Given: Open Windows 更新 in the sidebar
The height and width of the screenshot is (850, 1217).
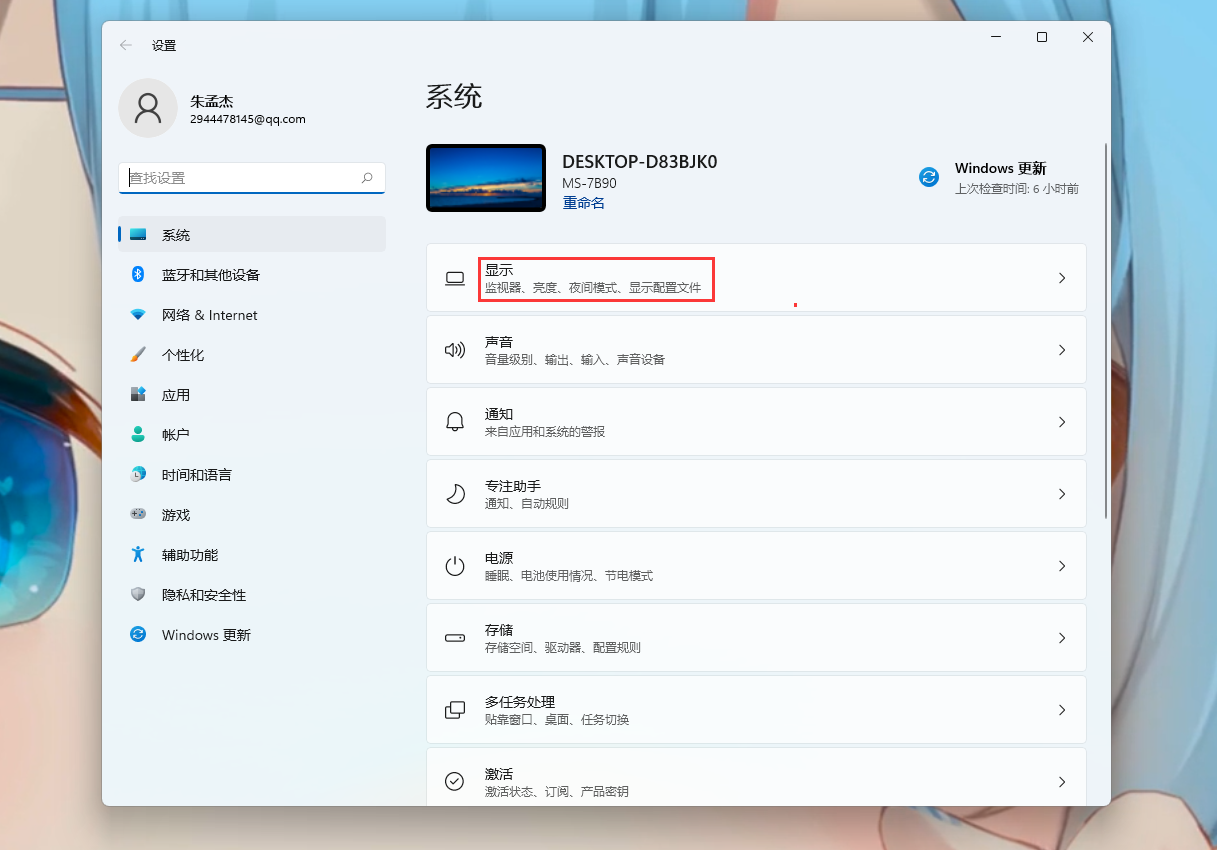Looking at the screenshot, I should [x=252, y=635].
